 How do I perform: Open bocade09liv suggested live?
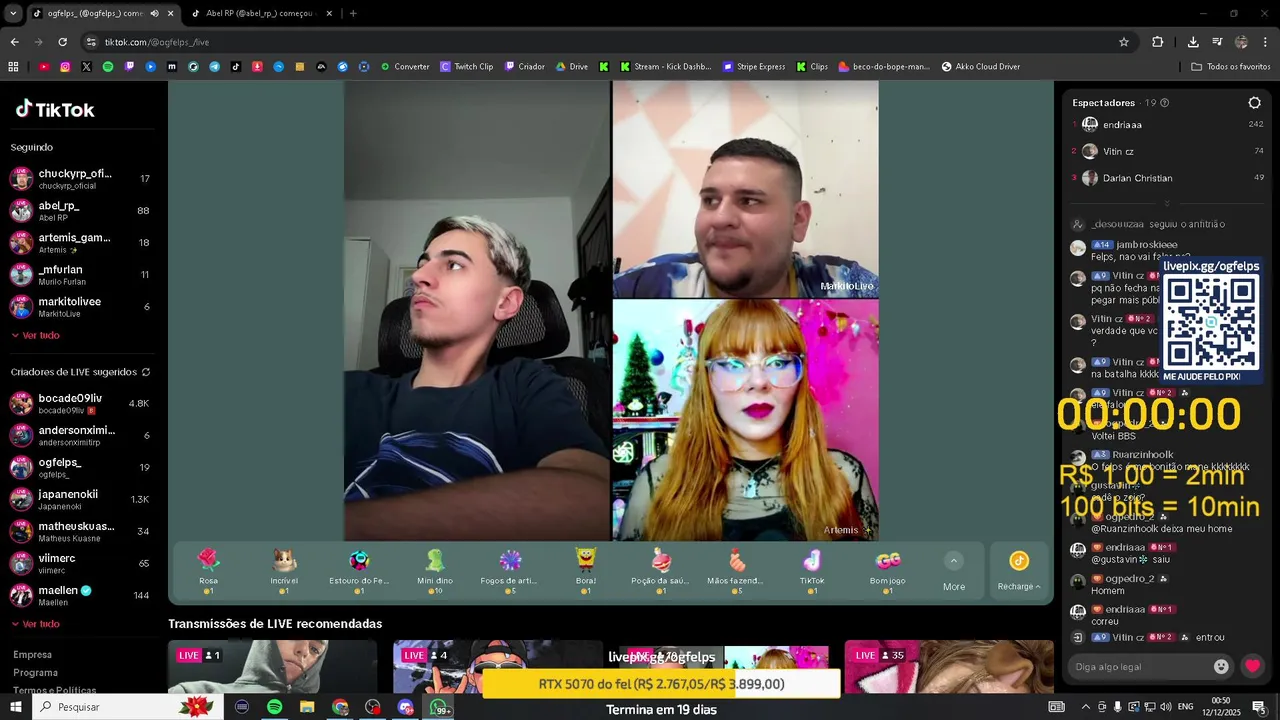click(80, 403)
